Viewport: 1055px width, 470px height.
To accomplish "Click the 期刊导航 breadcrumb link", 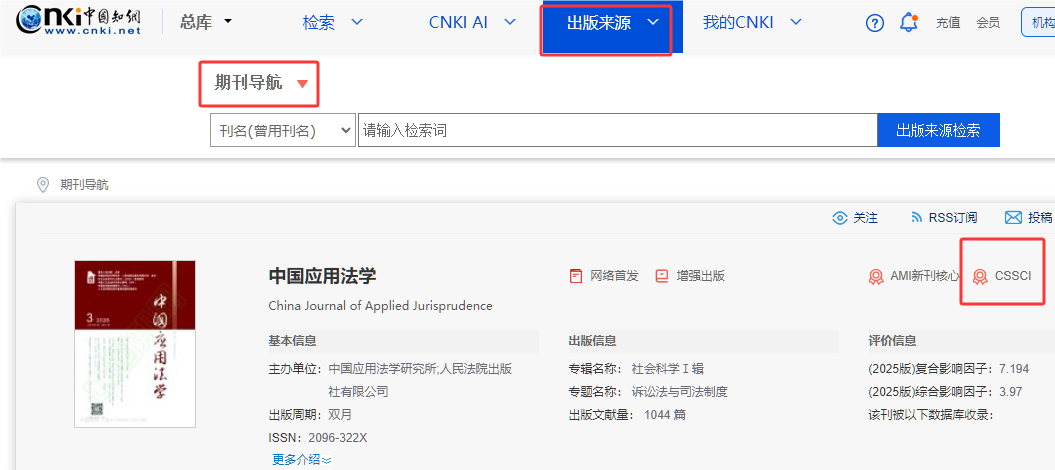I will click(84, 185).
